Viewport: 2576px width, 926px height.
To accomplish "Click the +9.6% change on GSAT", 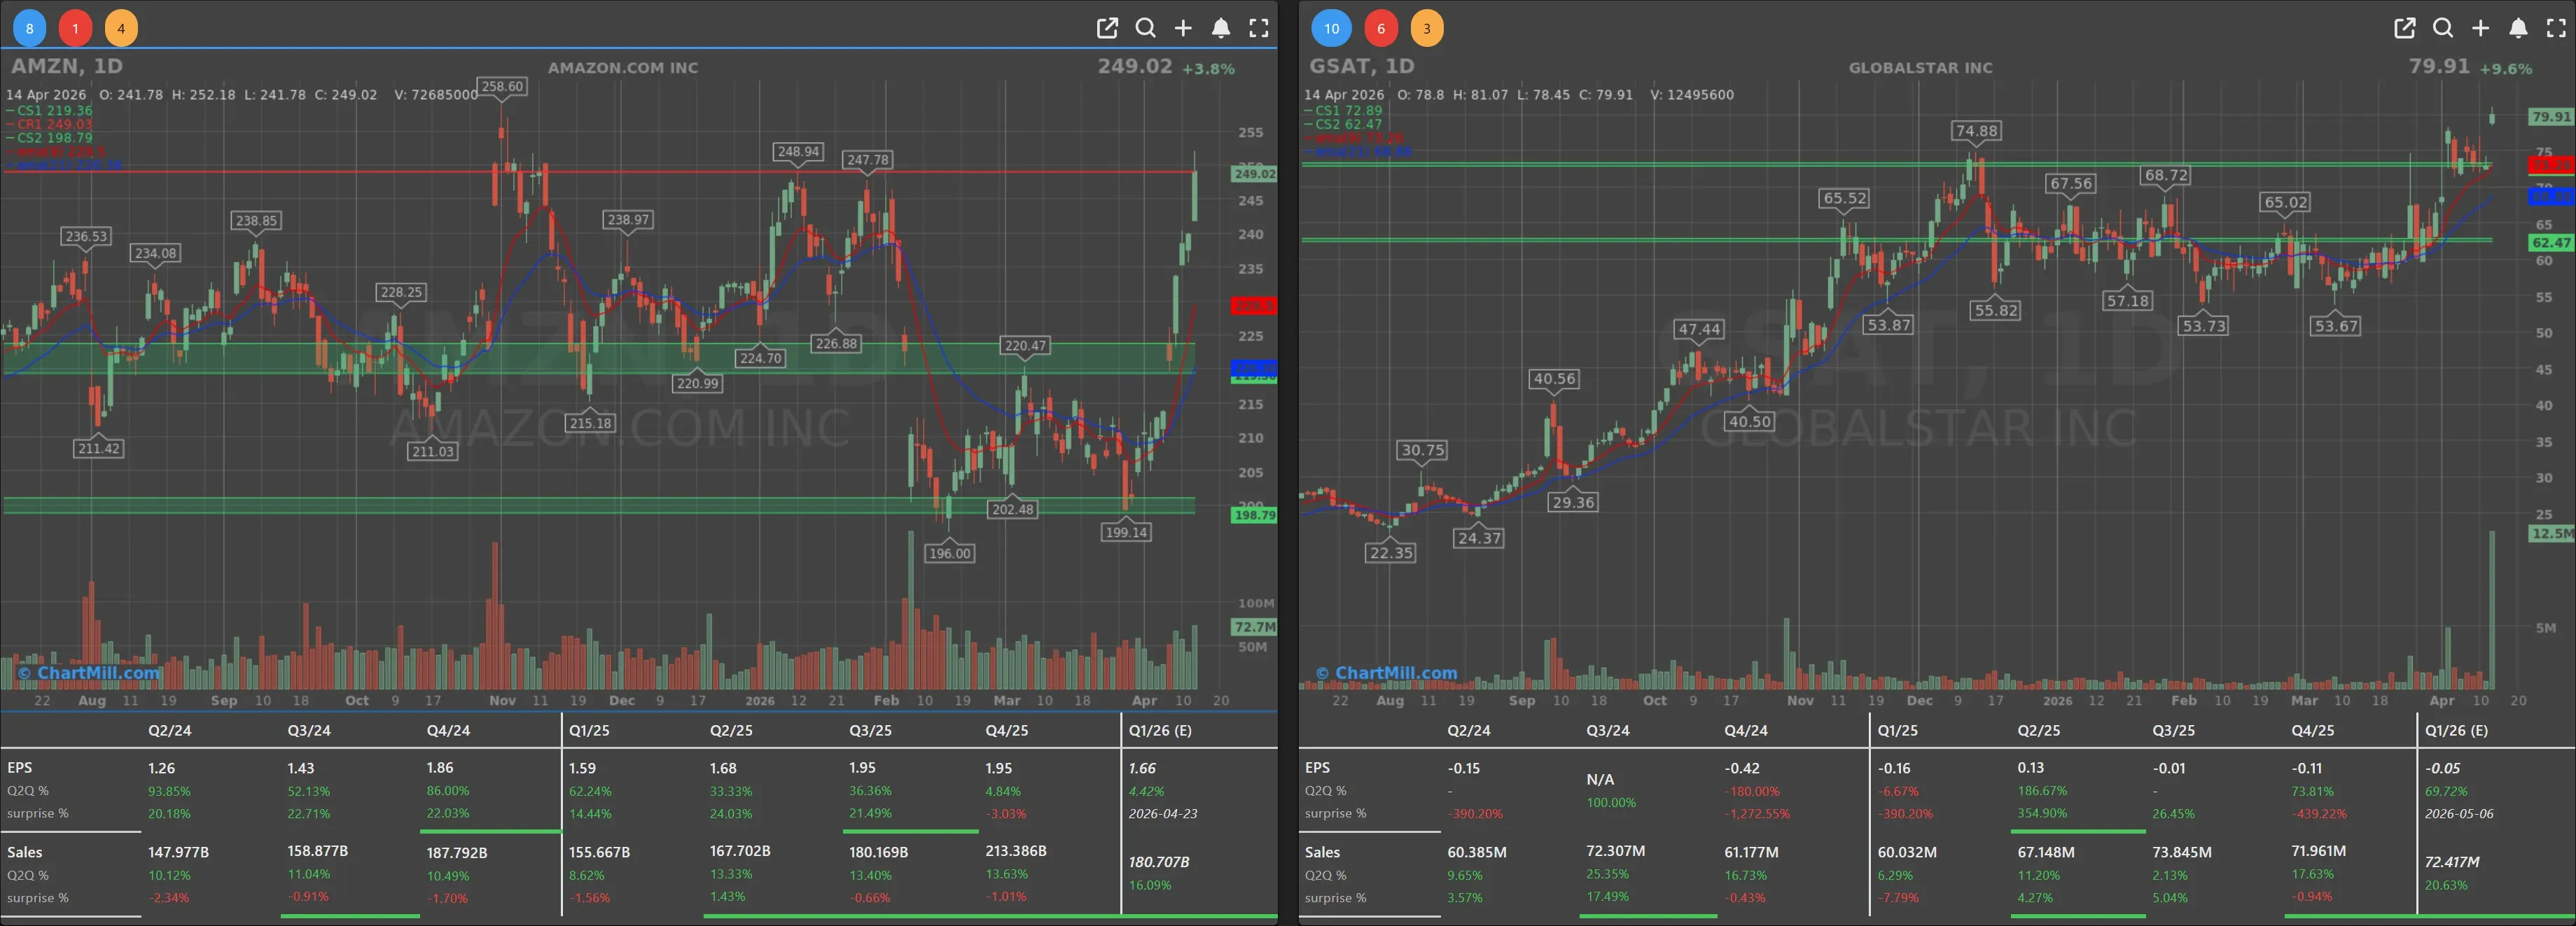I will point(2506,69).
